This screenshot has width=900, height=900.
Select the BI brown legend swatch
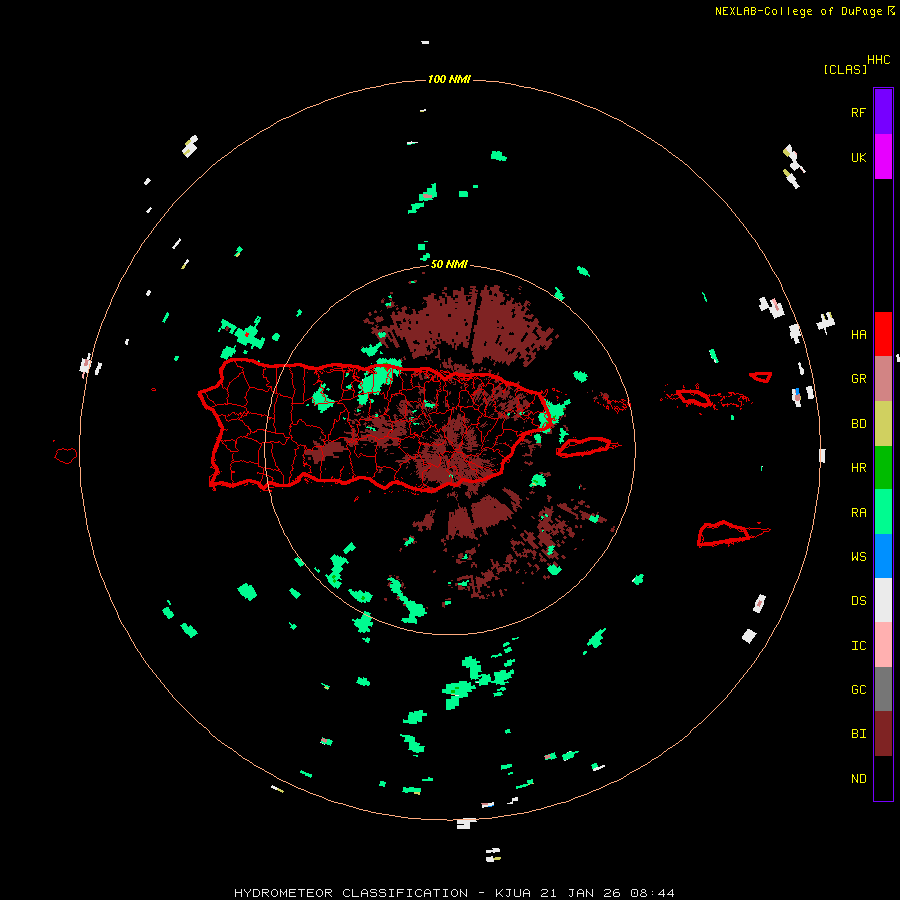coord(883,734)
